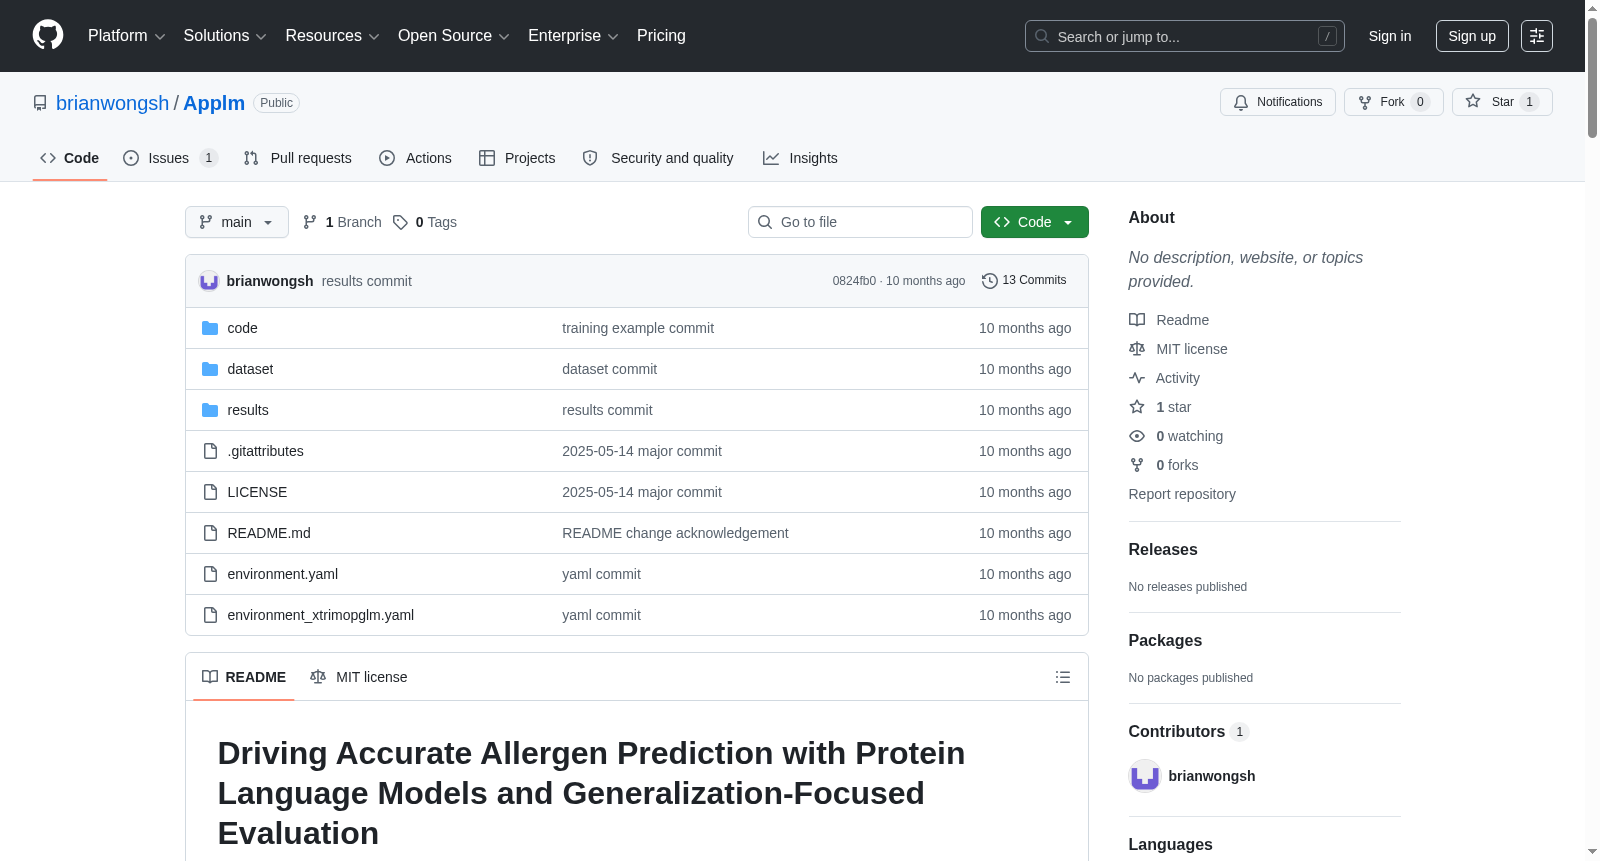The image size is (1600, 861).
Task: Switch to the Issues tab
Action: pos(170,158)
